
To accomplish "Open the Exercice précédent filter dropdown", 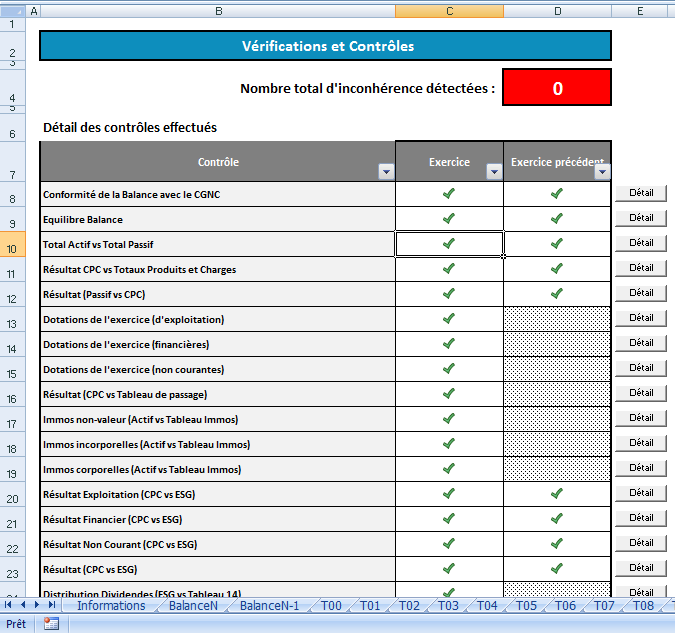I will tap(602, 172).
